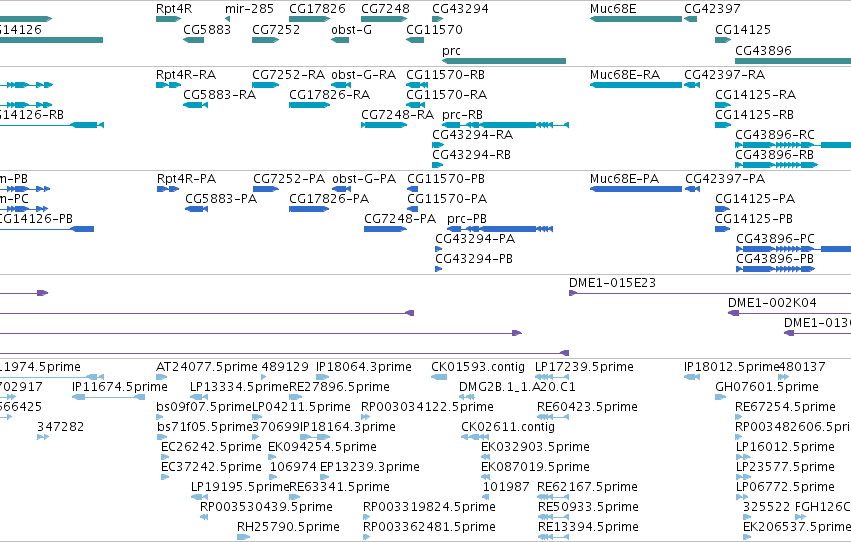The width and height of the screenshot is (851, 542).
Task: Click the CG17826-RA transcript label
Action: tap(329, 94)
